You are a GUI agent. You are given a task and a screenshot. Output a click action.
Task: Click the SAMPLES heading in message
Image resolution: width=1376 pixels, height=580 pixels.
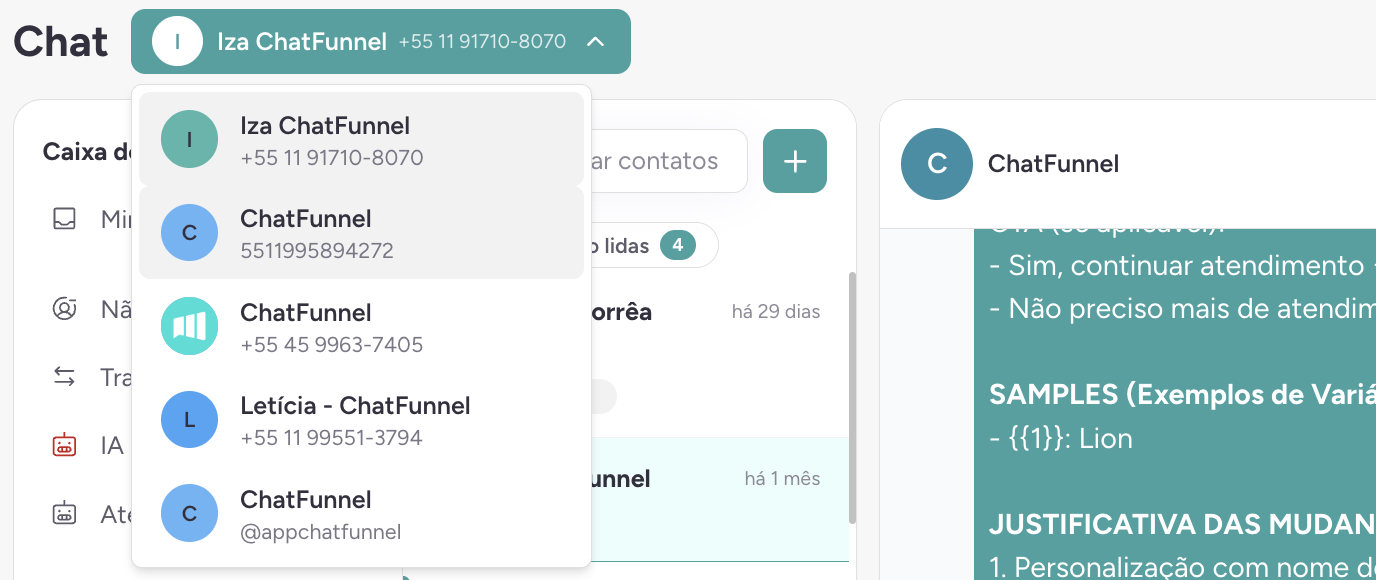1182,394
